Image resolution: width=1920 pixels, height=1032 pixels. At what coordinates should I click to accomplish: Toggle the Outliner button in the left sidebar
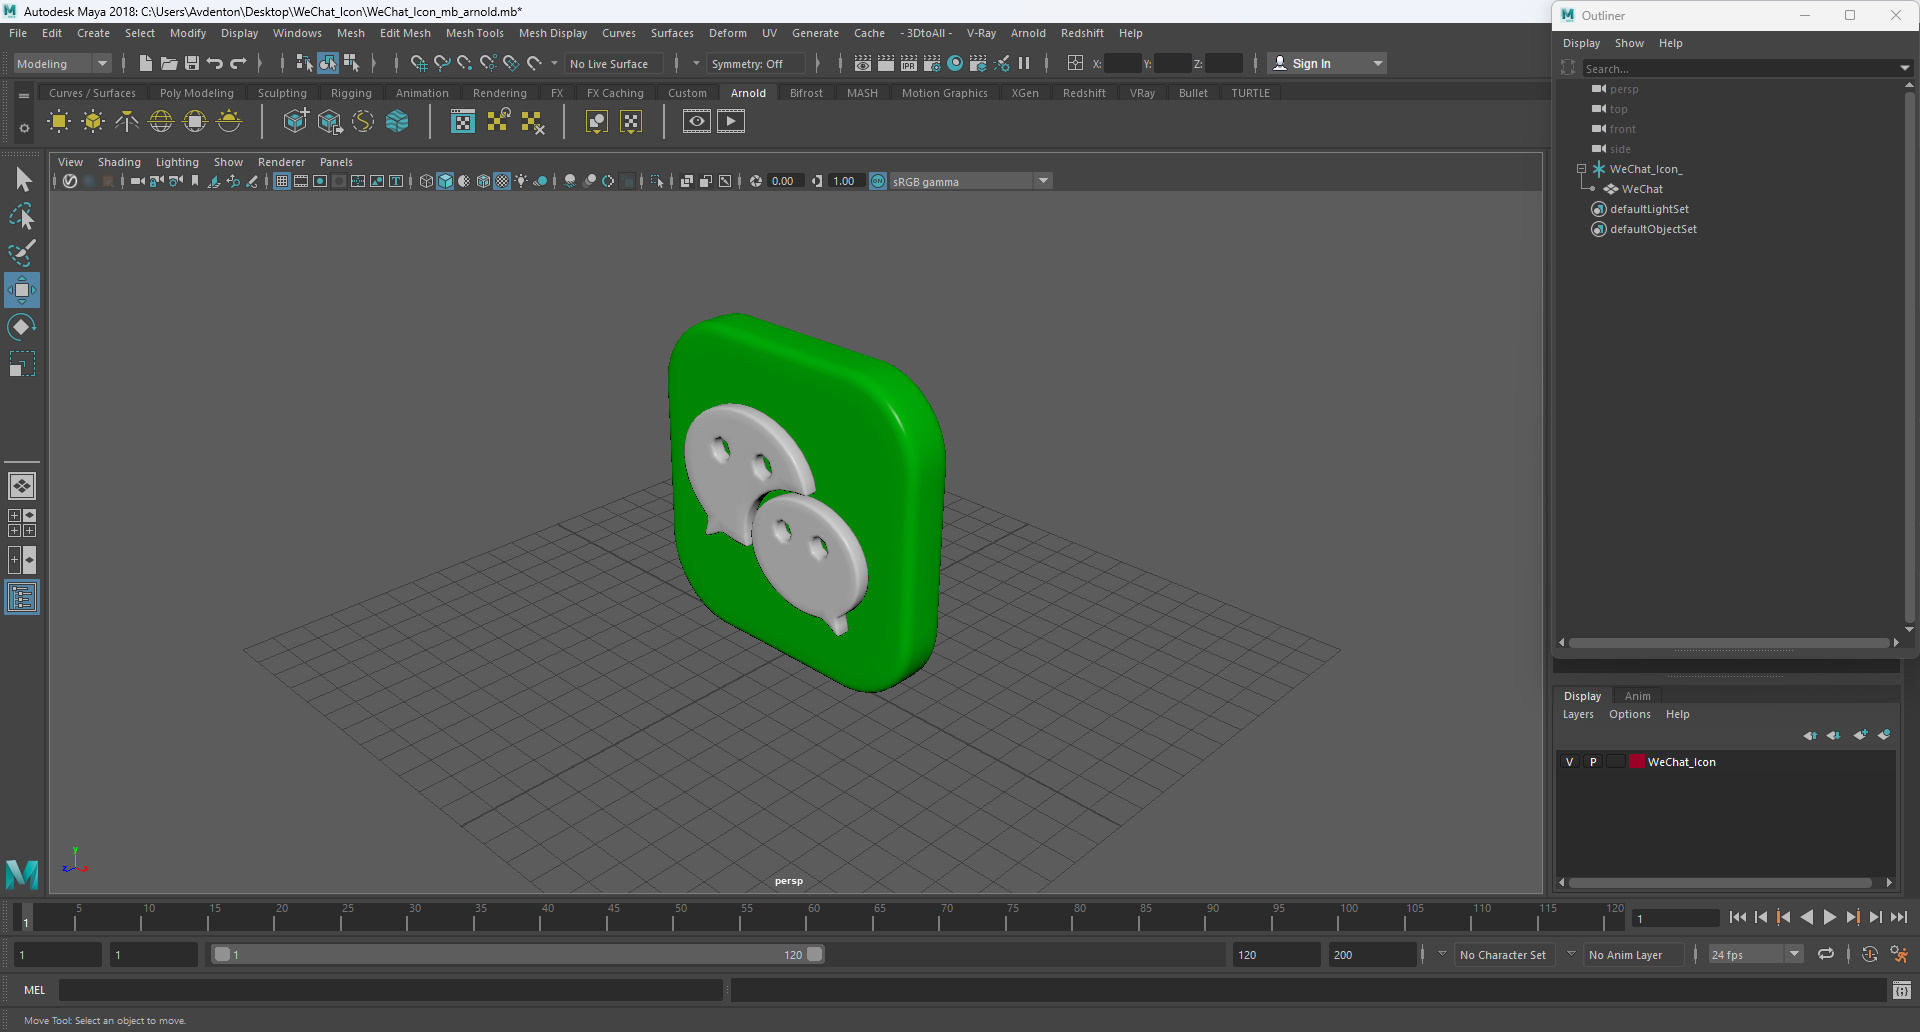(22, 598)
